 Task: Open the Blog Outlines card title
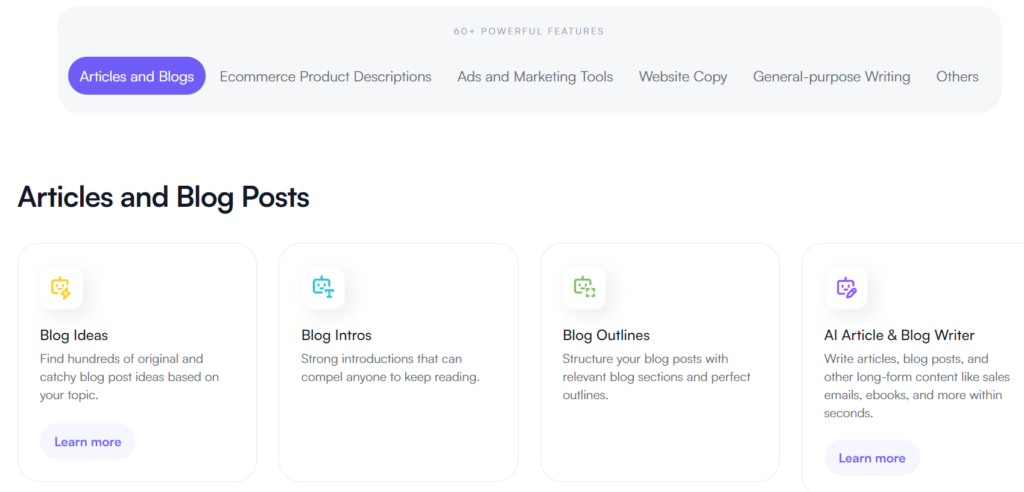pyautogui.click(x=606, y=336)
